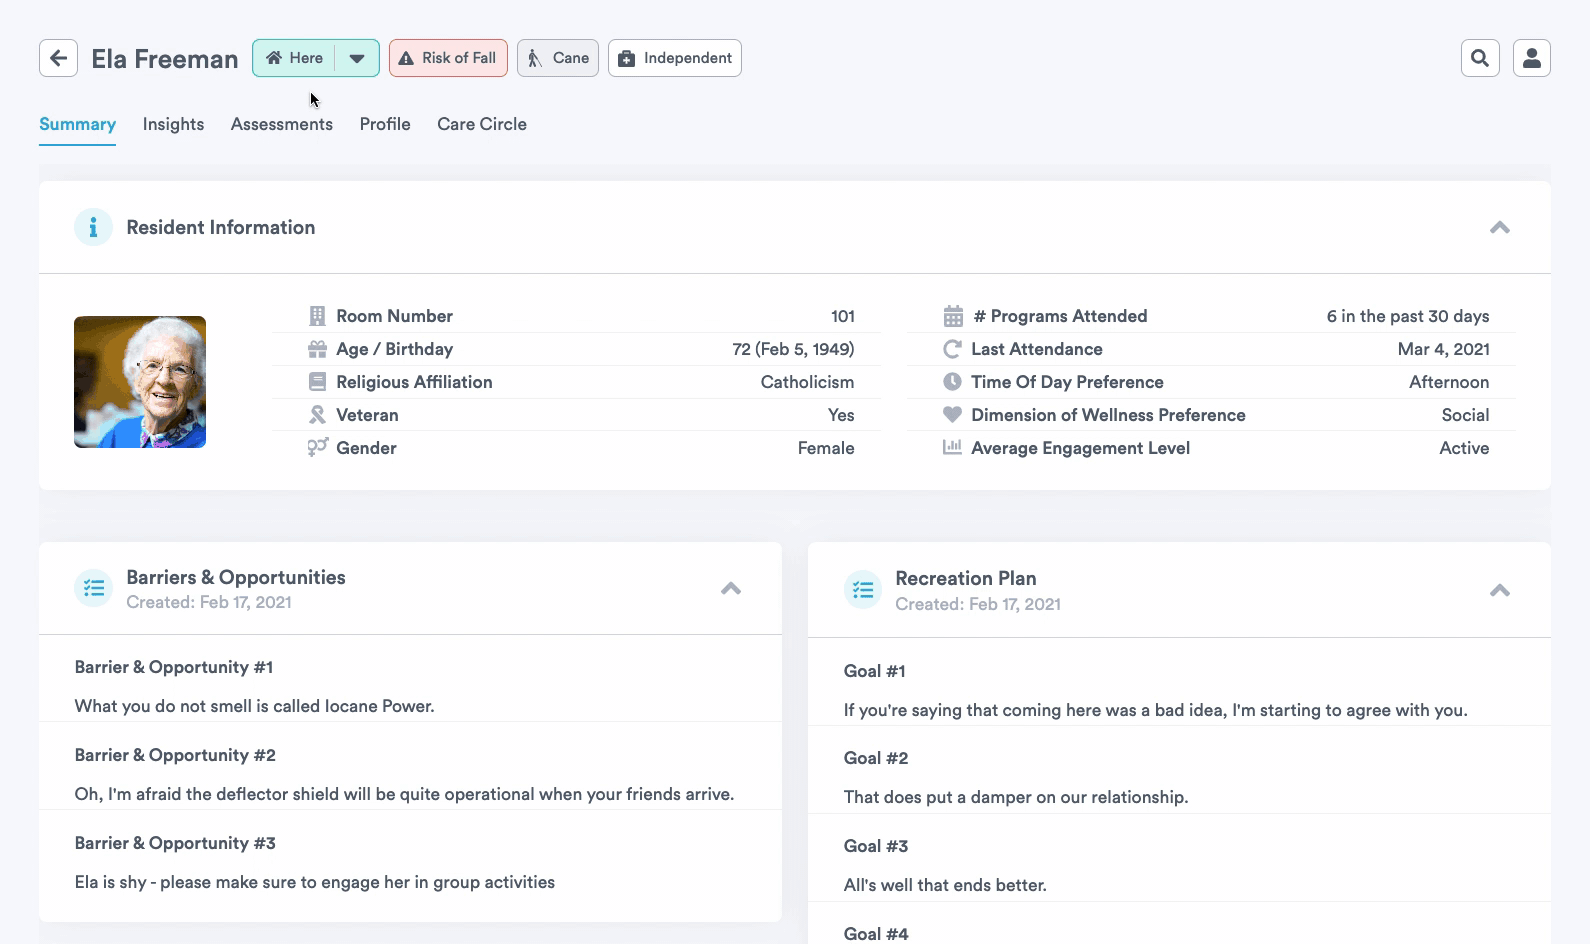Click the Active engagement level value
The height and width of the screenshot is (944, 1590).
click(1464, 448)
